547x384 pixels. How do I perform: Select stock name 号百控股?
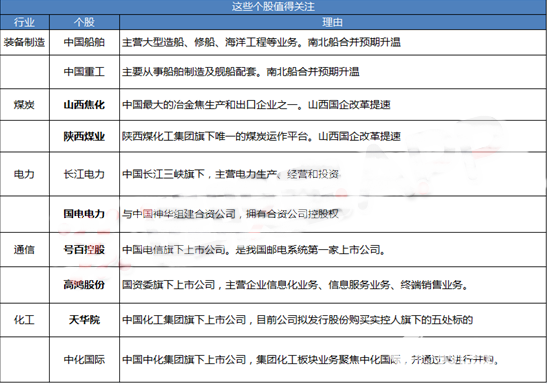click(x=84, y=250)
